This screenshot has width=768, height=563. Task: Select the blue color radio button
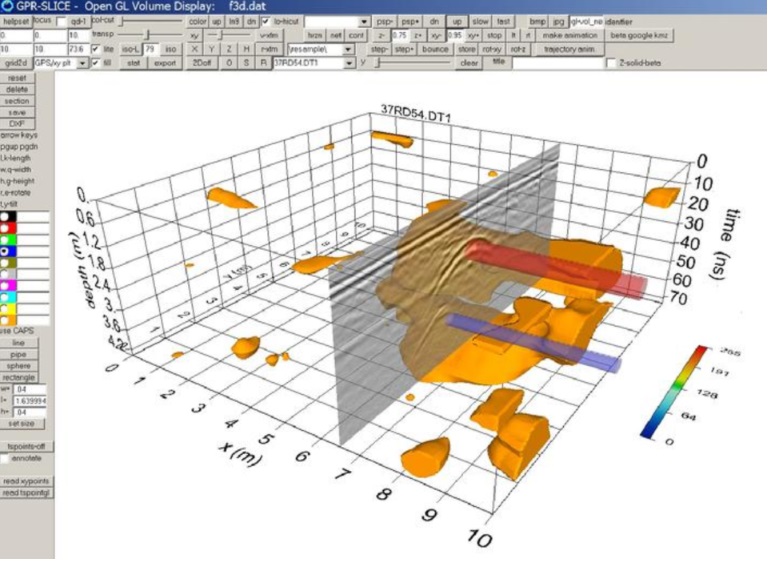click(4, 251)
